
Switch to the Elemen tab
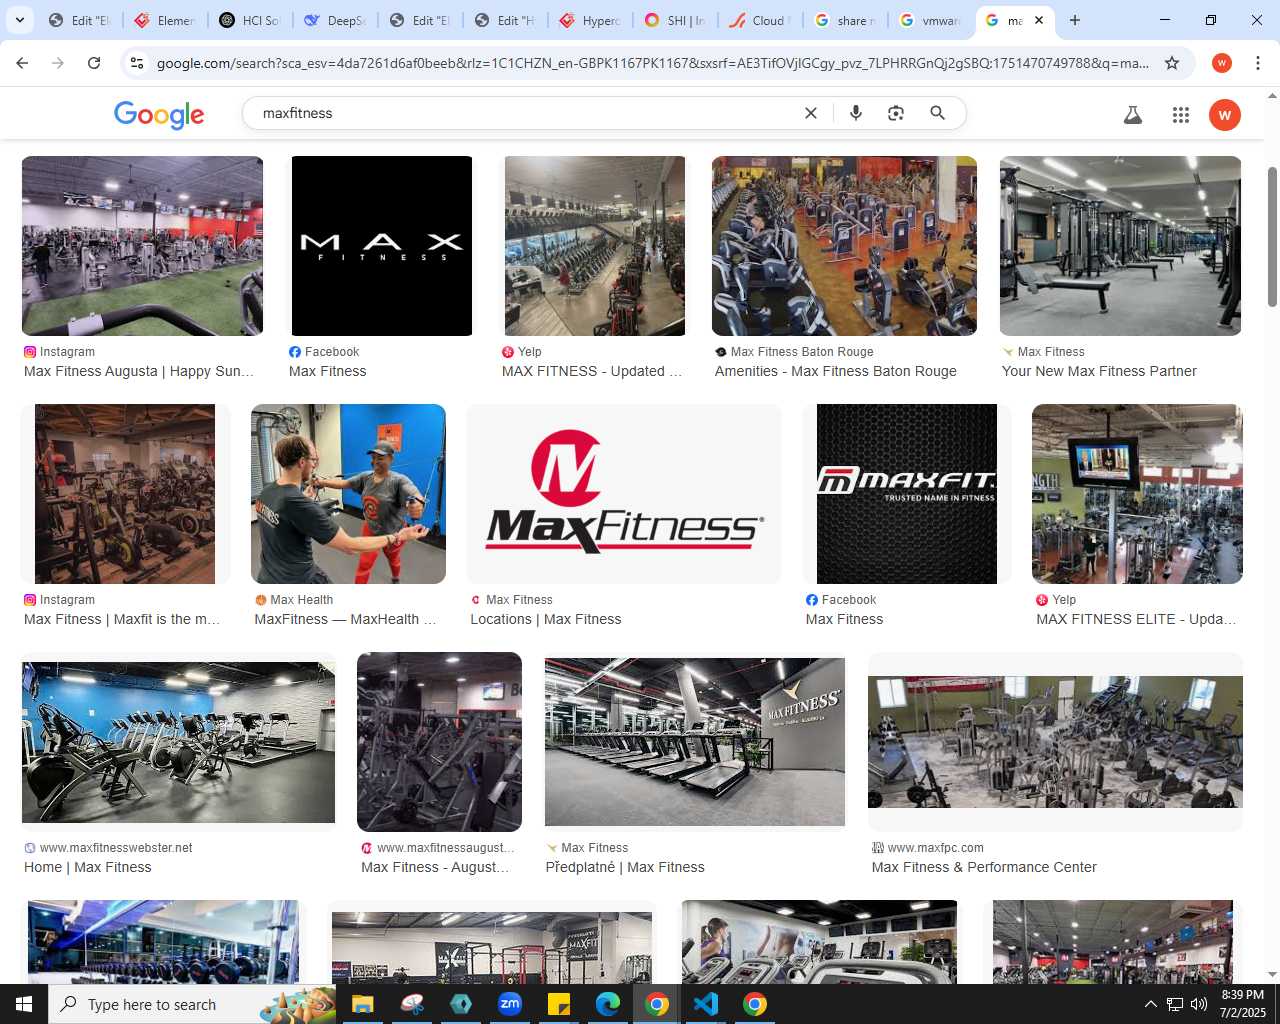tap(165, 20)
